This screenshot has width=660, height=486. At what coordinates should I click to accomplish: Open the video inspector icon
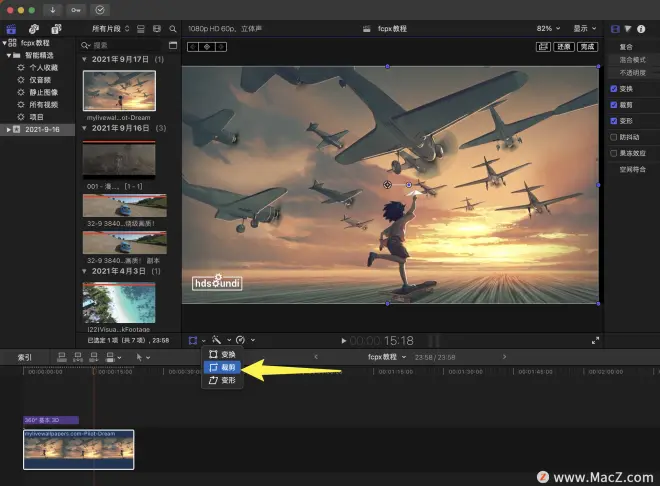pyautogui.click(x=615, y=29)
